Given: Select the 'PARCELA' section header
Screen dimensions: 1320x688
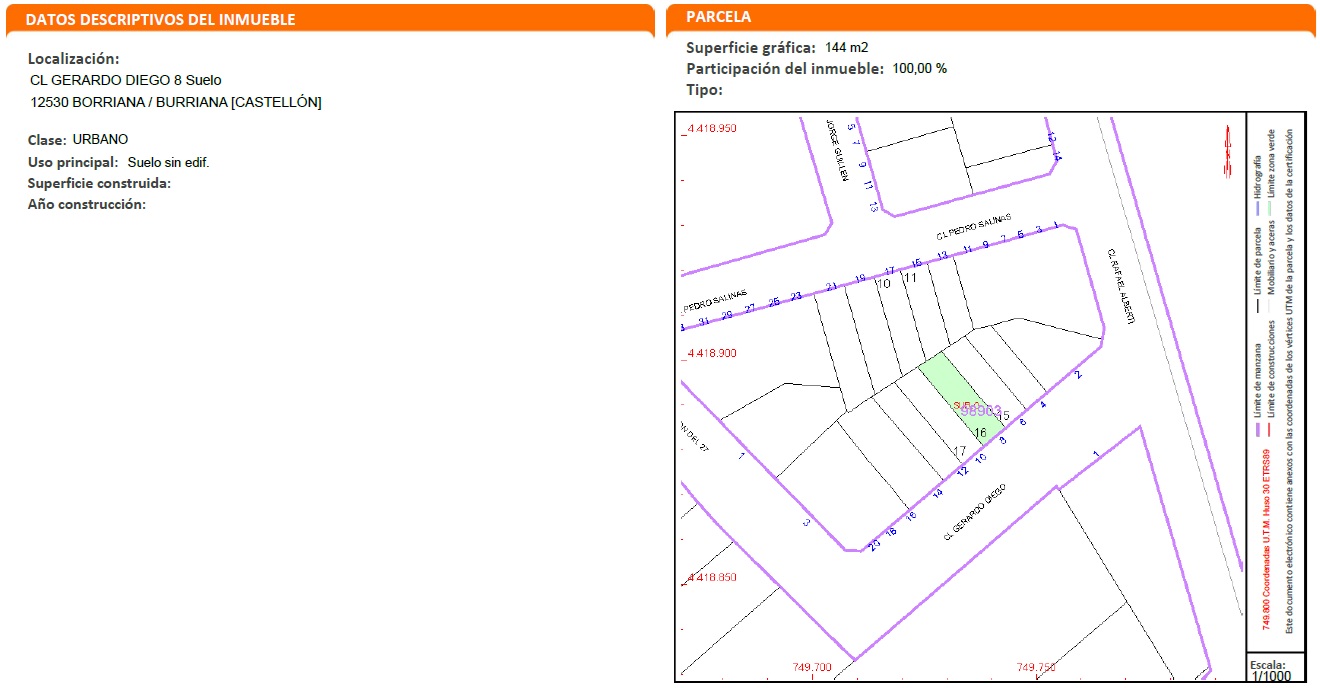Looking at the screenshot, I should 718,17.
